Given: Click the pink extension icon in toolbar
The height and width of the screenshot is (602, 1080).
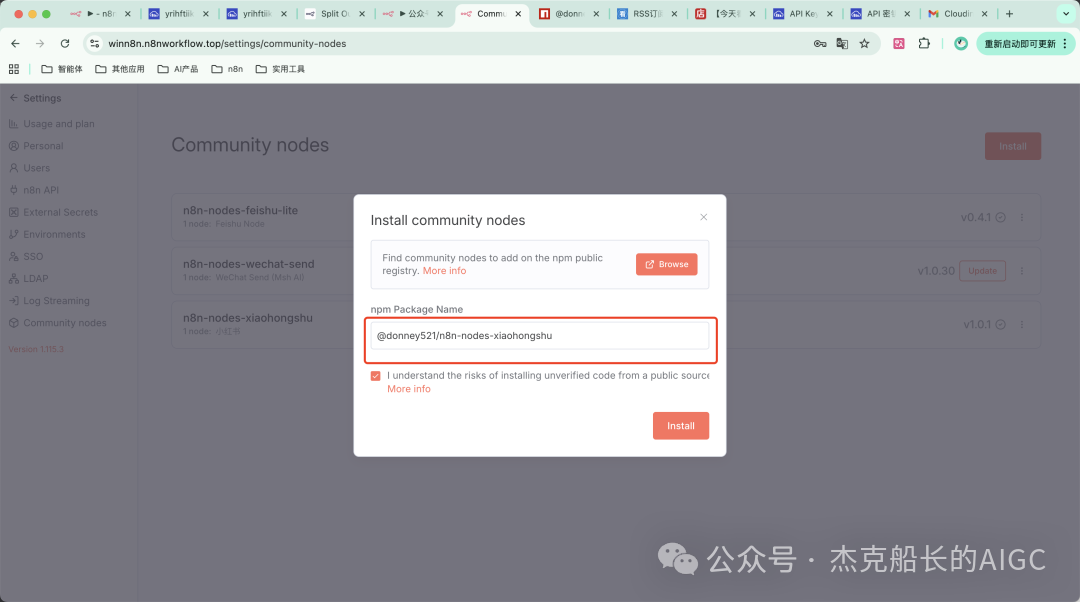Looking at the screenshot, I should [899, 43].
